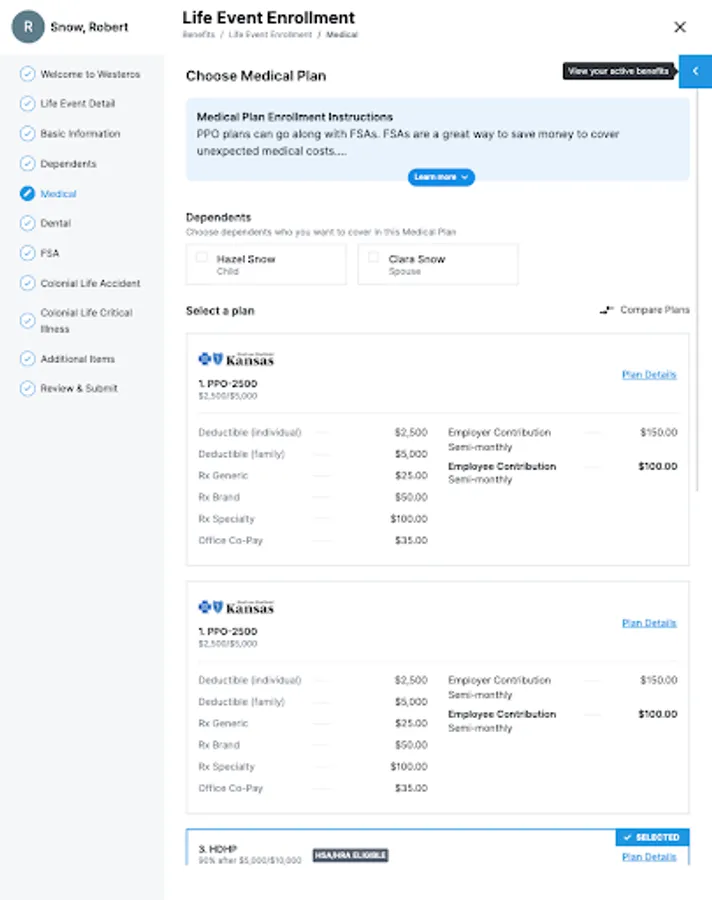The width and height of the screenshot is (712, 900).
Task: Click the Medical step pencil icon
Action: click(x=27, y=194)
